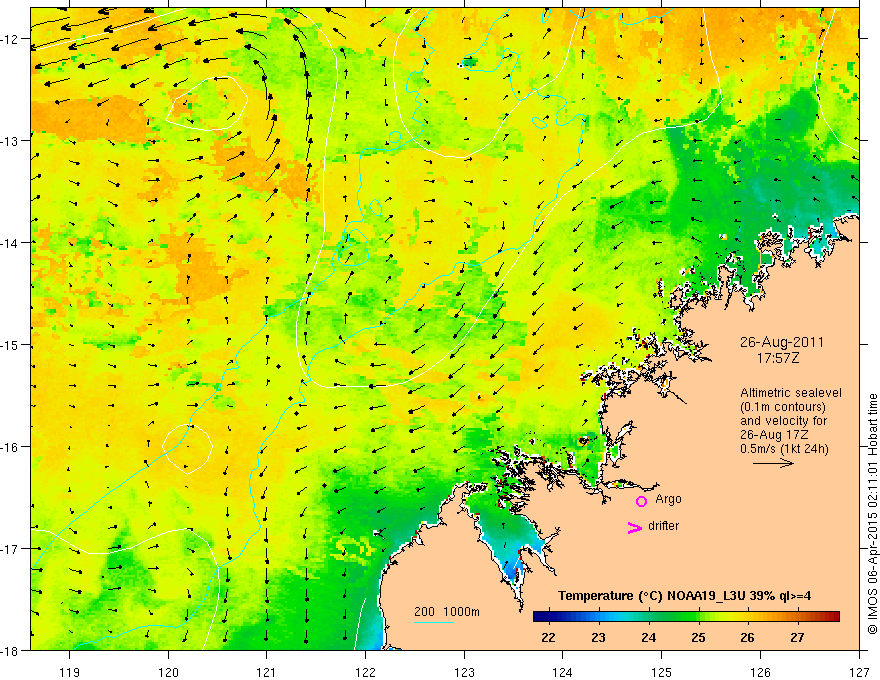
Task: Click the latitude axis label -12
Action: [10, 38]
